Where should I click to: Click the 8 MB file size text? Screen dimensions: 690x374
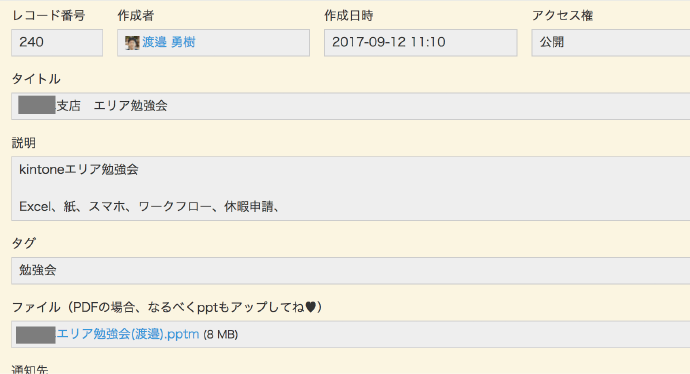point(220,335)
